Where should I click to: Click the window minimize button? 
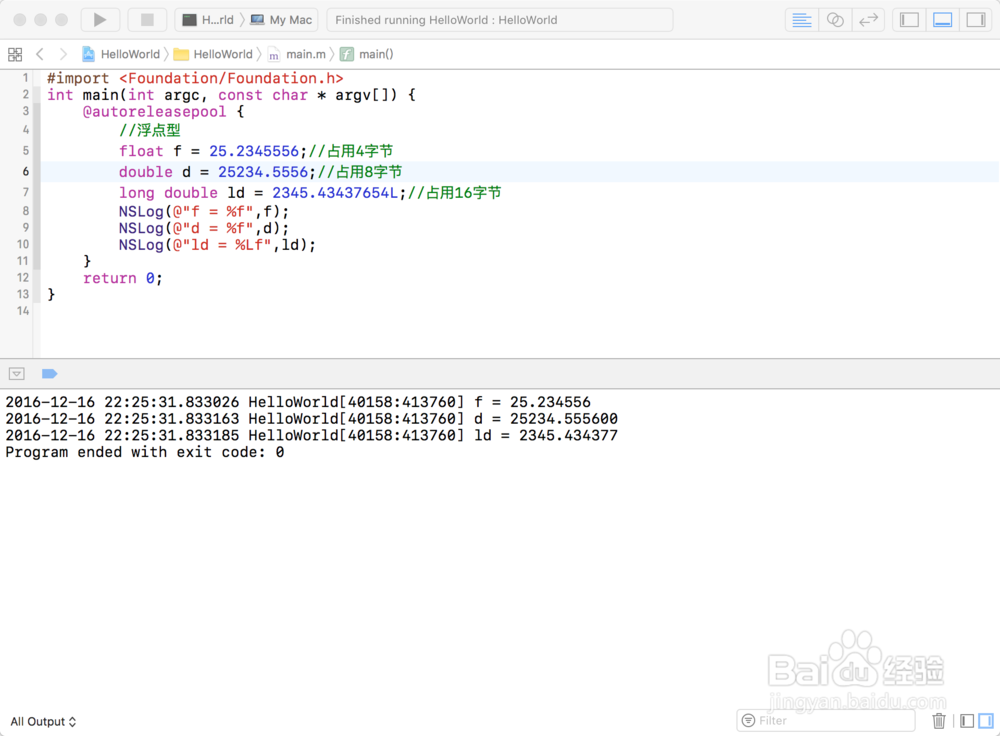(x=41, y=20)
